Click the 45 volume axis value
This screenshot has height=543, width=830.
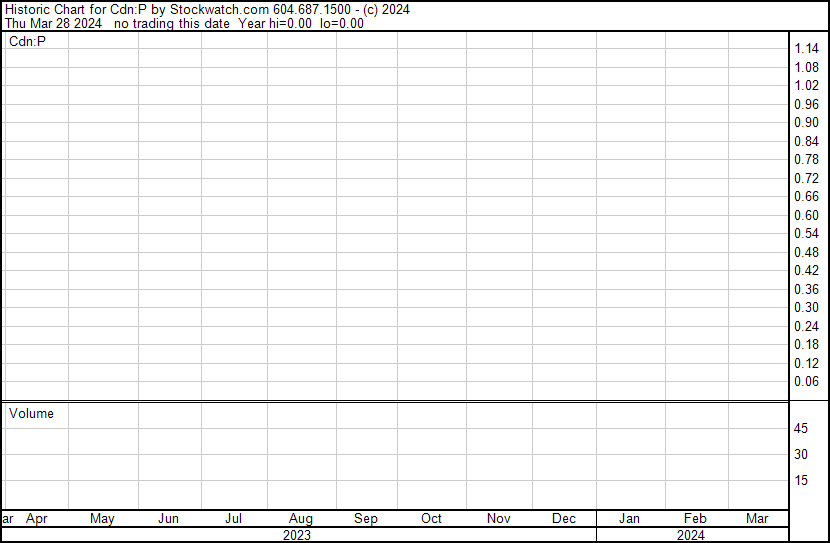(x=801, y=428)
